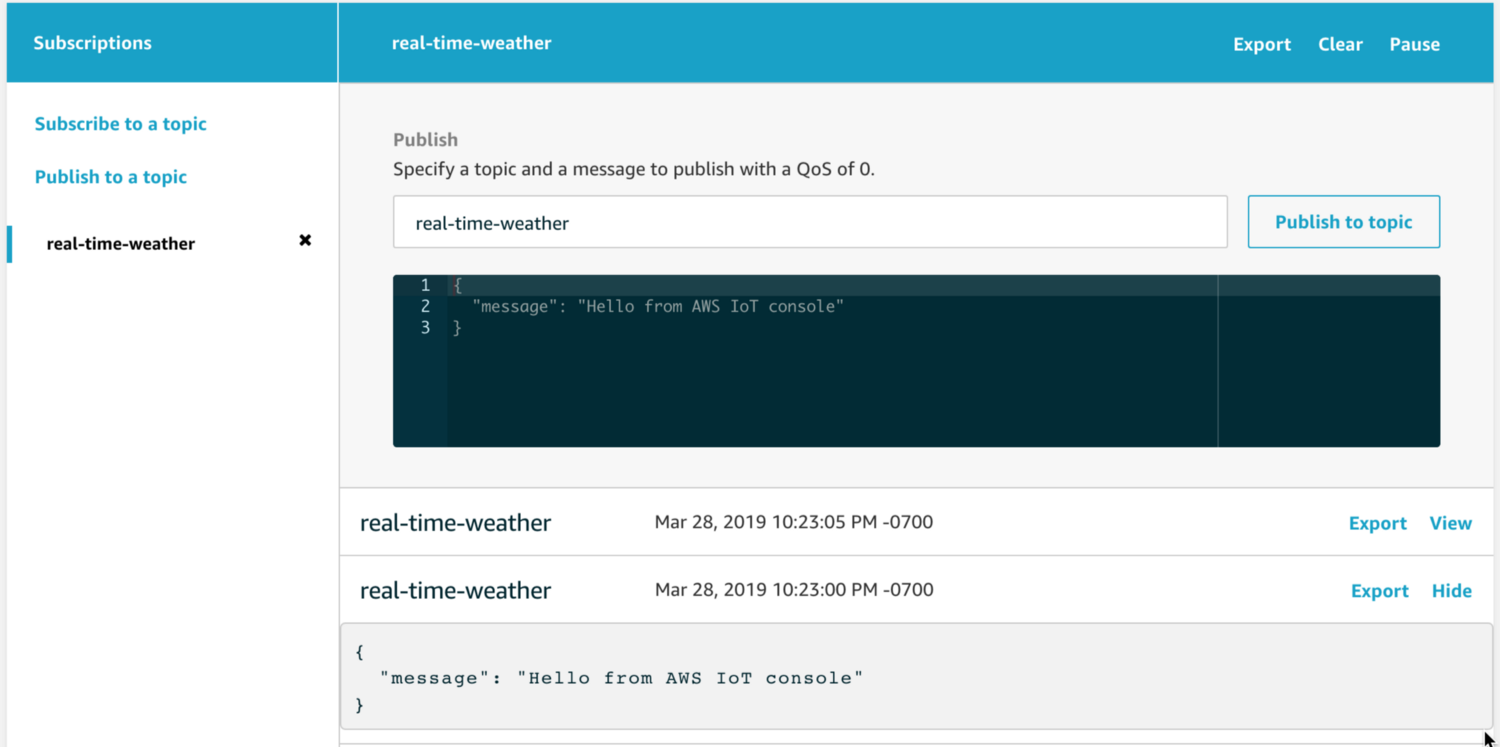Click the timestamp Mar 28, 2019 10:23:05 PM -0700
The image size is (1500, 747).
pos(794,521)
